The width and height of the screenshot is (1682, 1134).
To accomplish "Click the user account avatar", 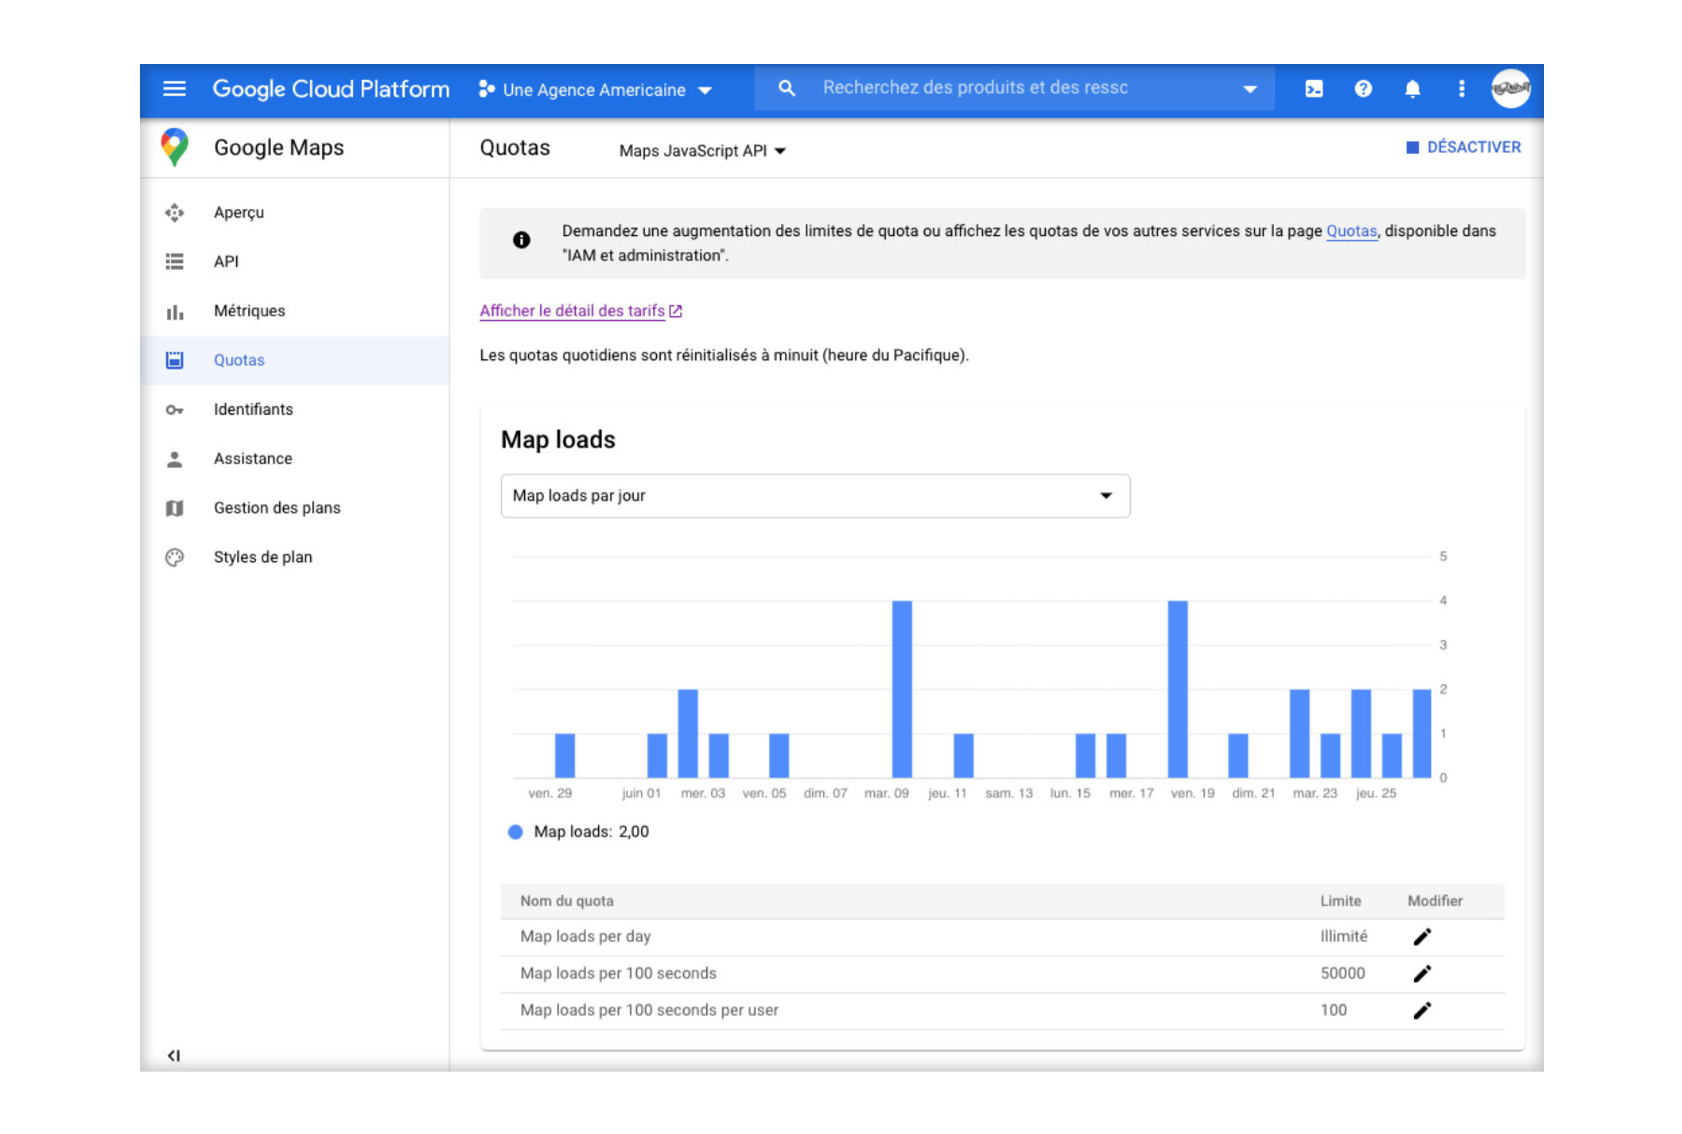I will (x=1510, y=88).
